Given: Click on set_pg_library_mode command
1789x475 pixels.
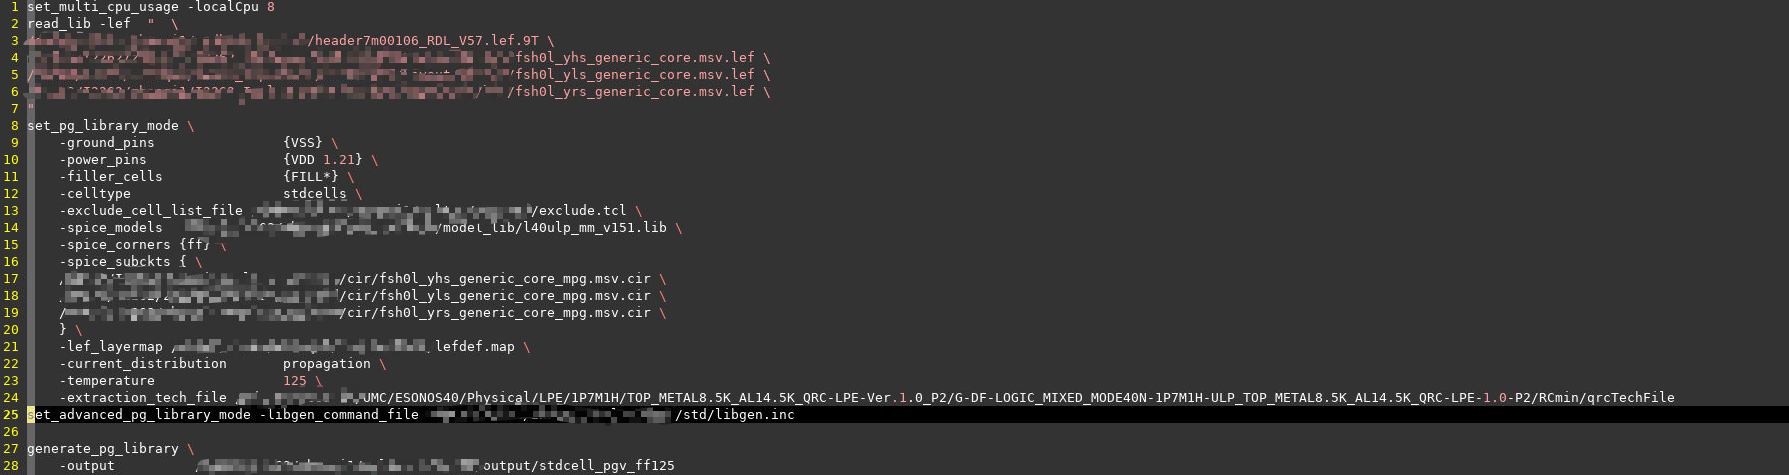Looking at the screenshot, I should tap(103, 126).
